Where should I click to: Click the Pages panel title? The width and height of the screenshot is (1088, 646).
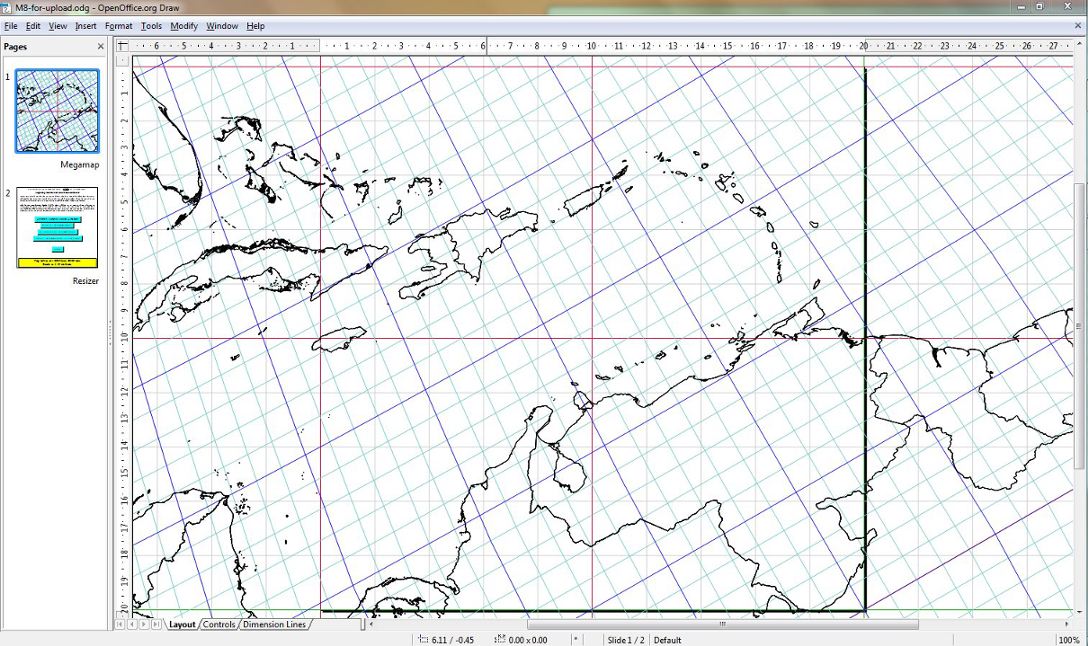coord(15,46)
